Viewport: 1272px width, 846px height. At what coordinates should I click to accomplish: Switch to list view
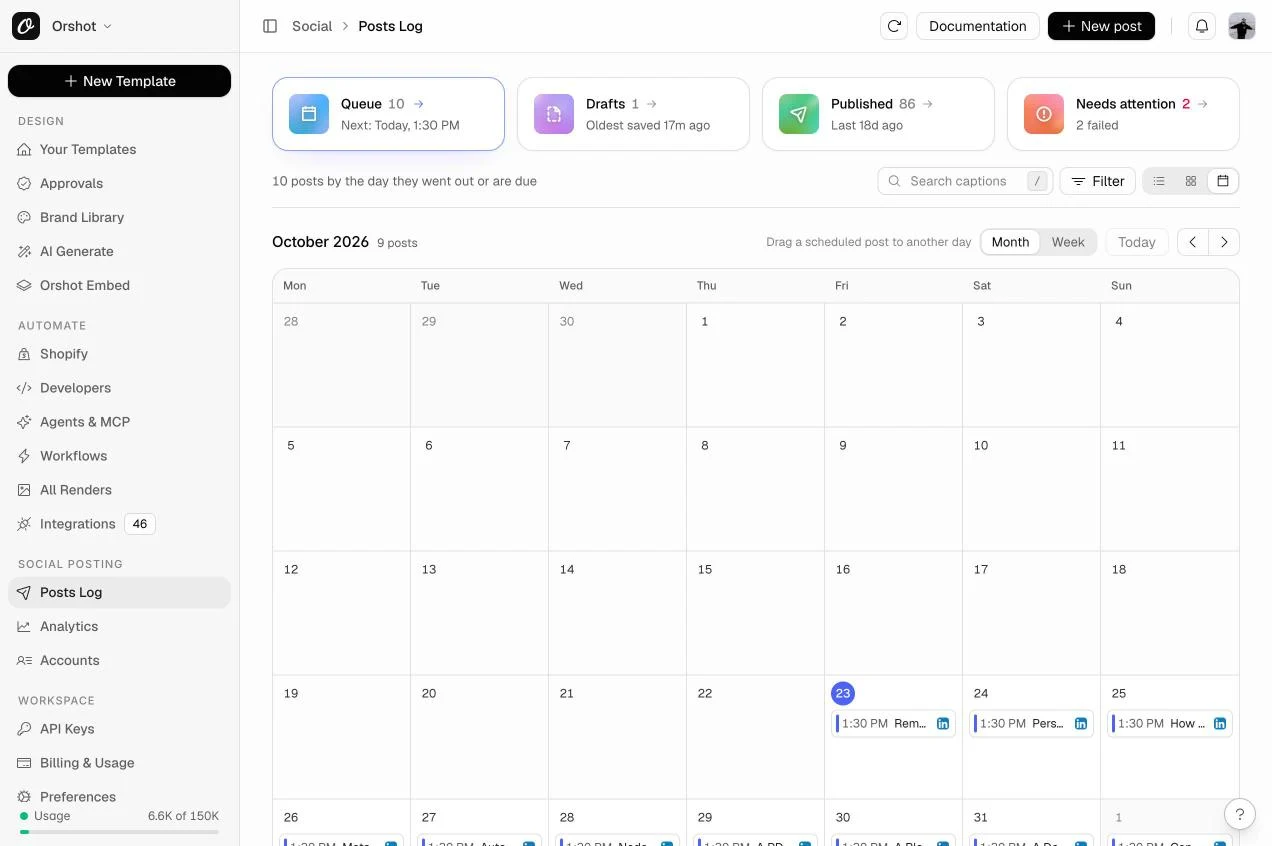click(1159, 181)
